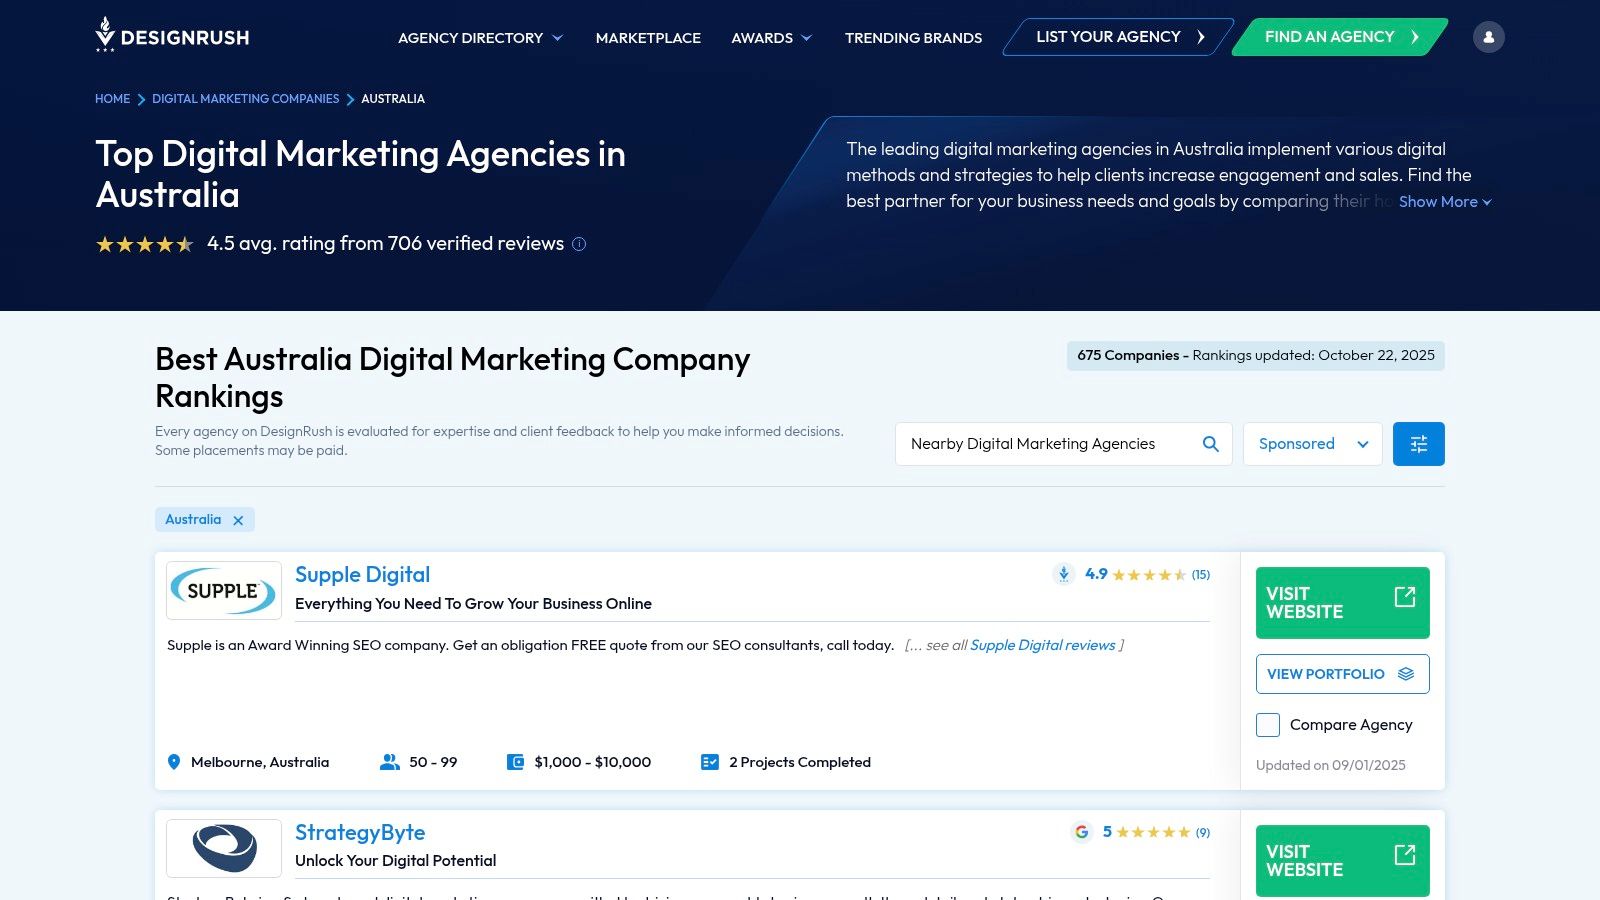Viewport: 1600px width, 900px height.
Task: Open the Sponsored sort dropdown
Action: (1313, 444)
